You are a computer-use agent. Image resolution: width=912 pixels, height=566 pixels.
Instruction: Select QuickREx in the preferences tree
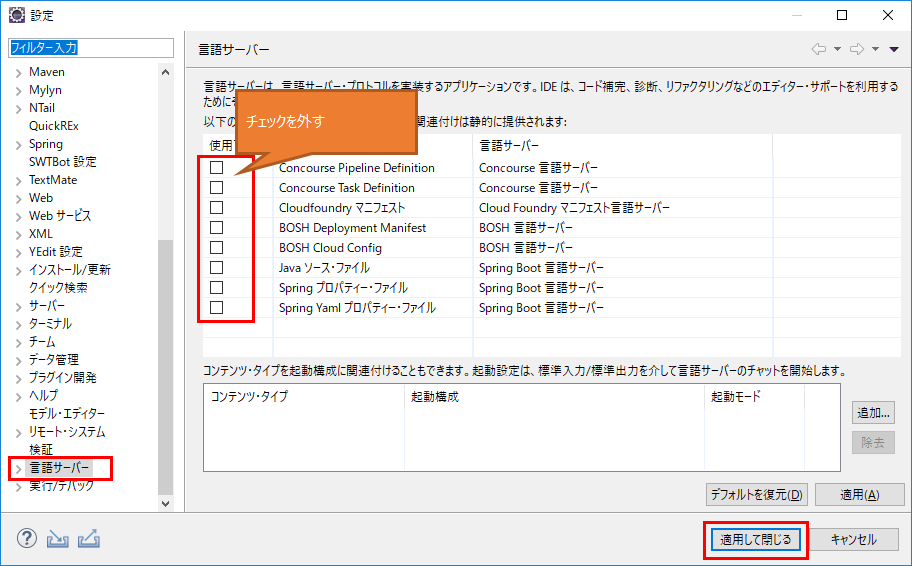click(x=54, y=126)
